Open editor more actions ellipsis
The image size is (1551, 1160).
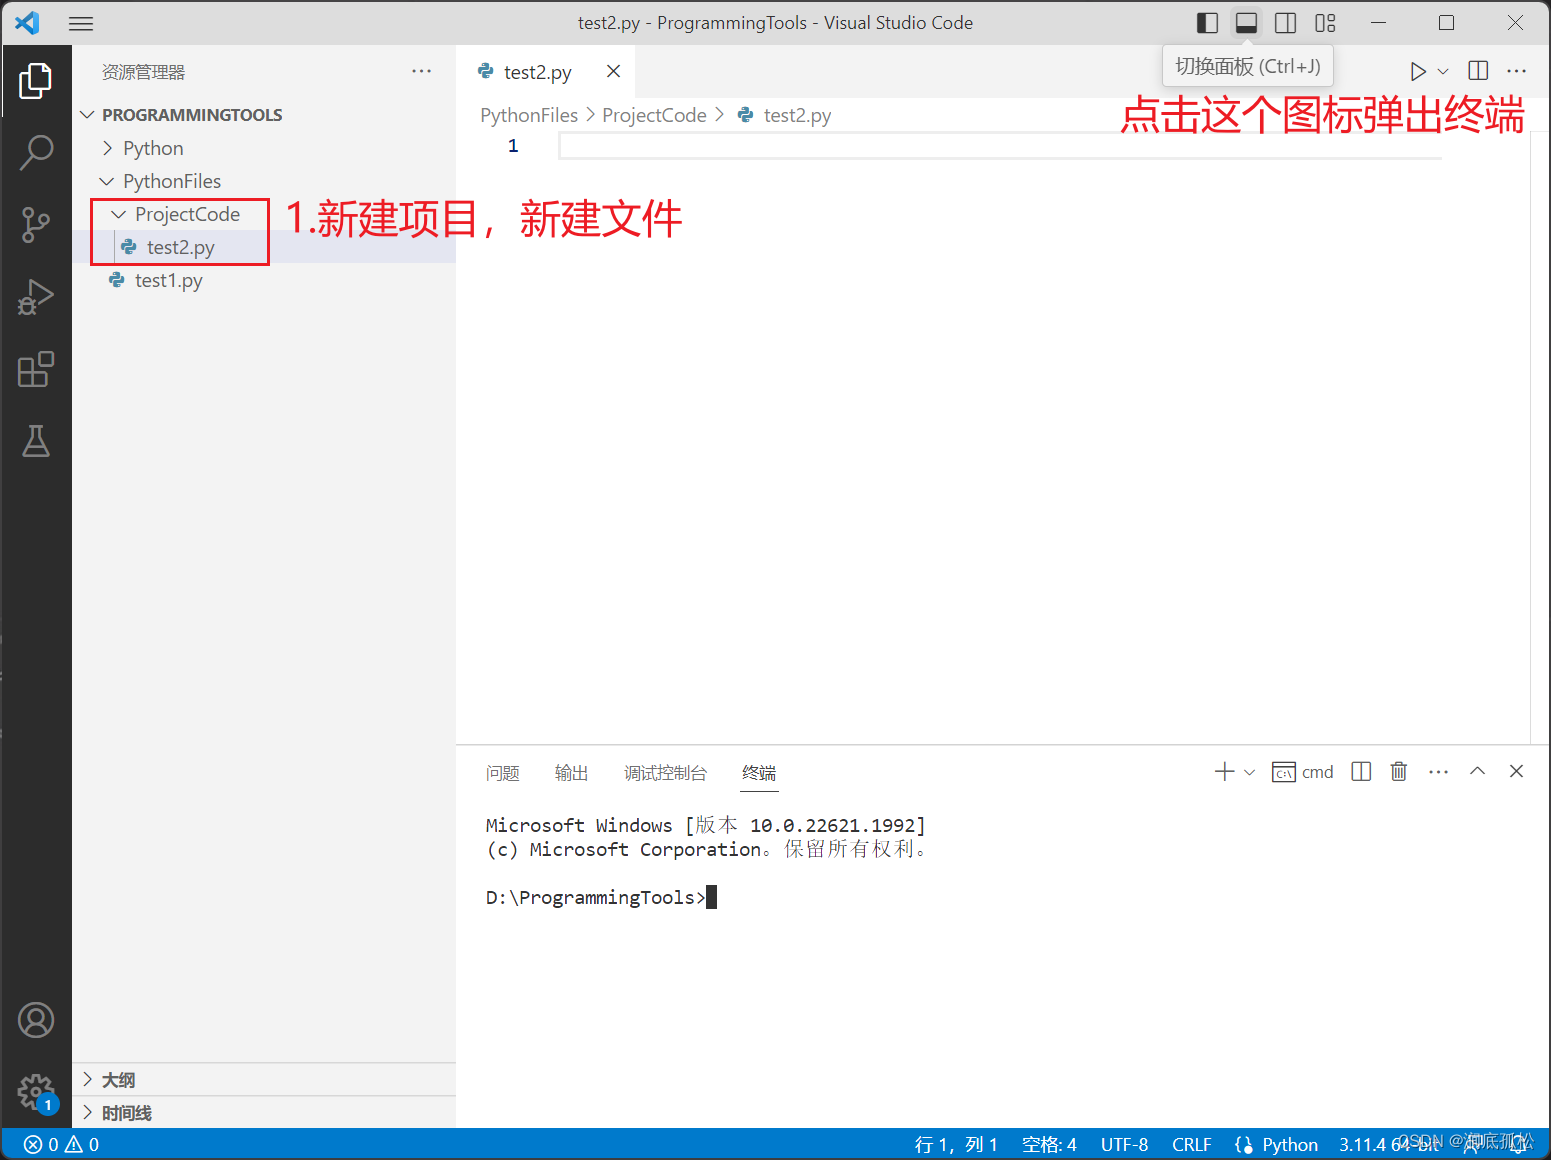(x=1517, y=71)
